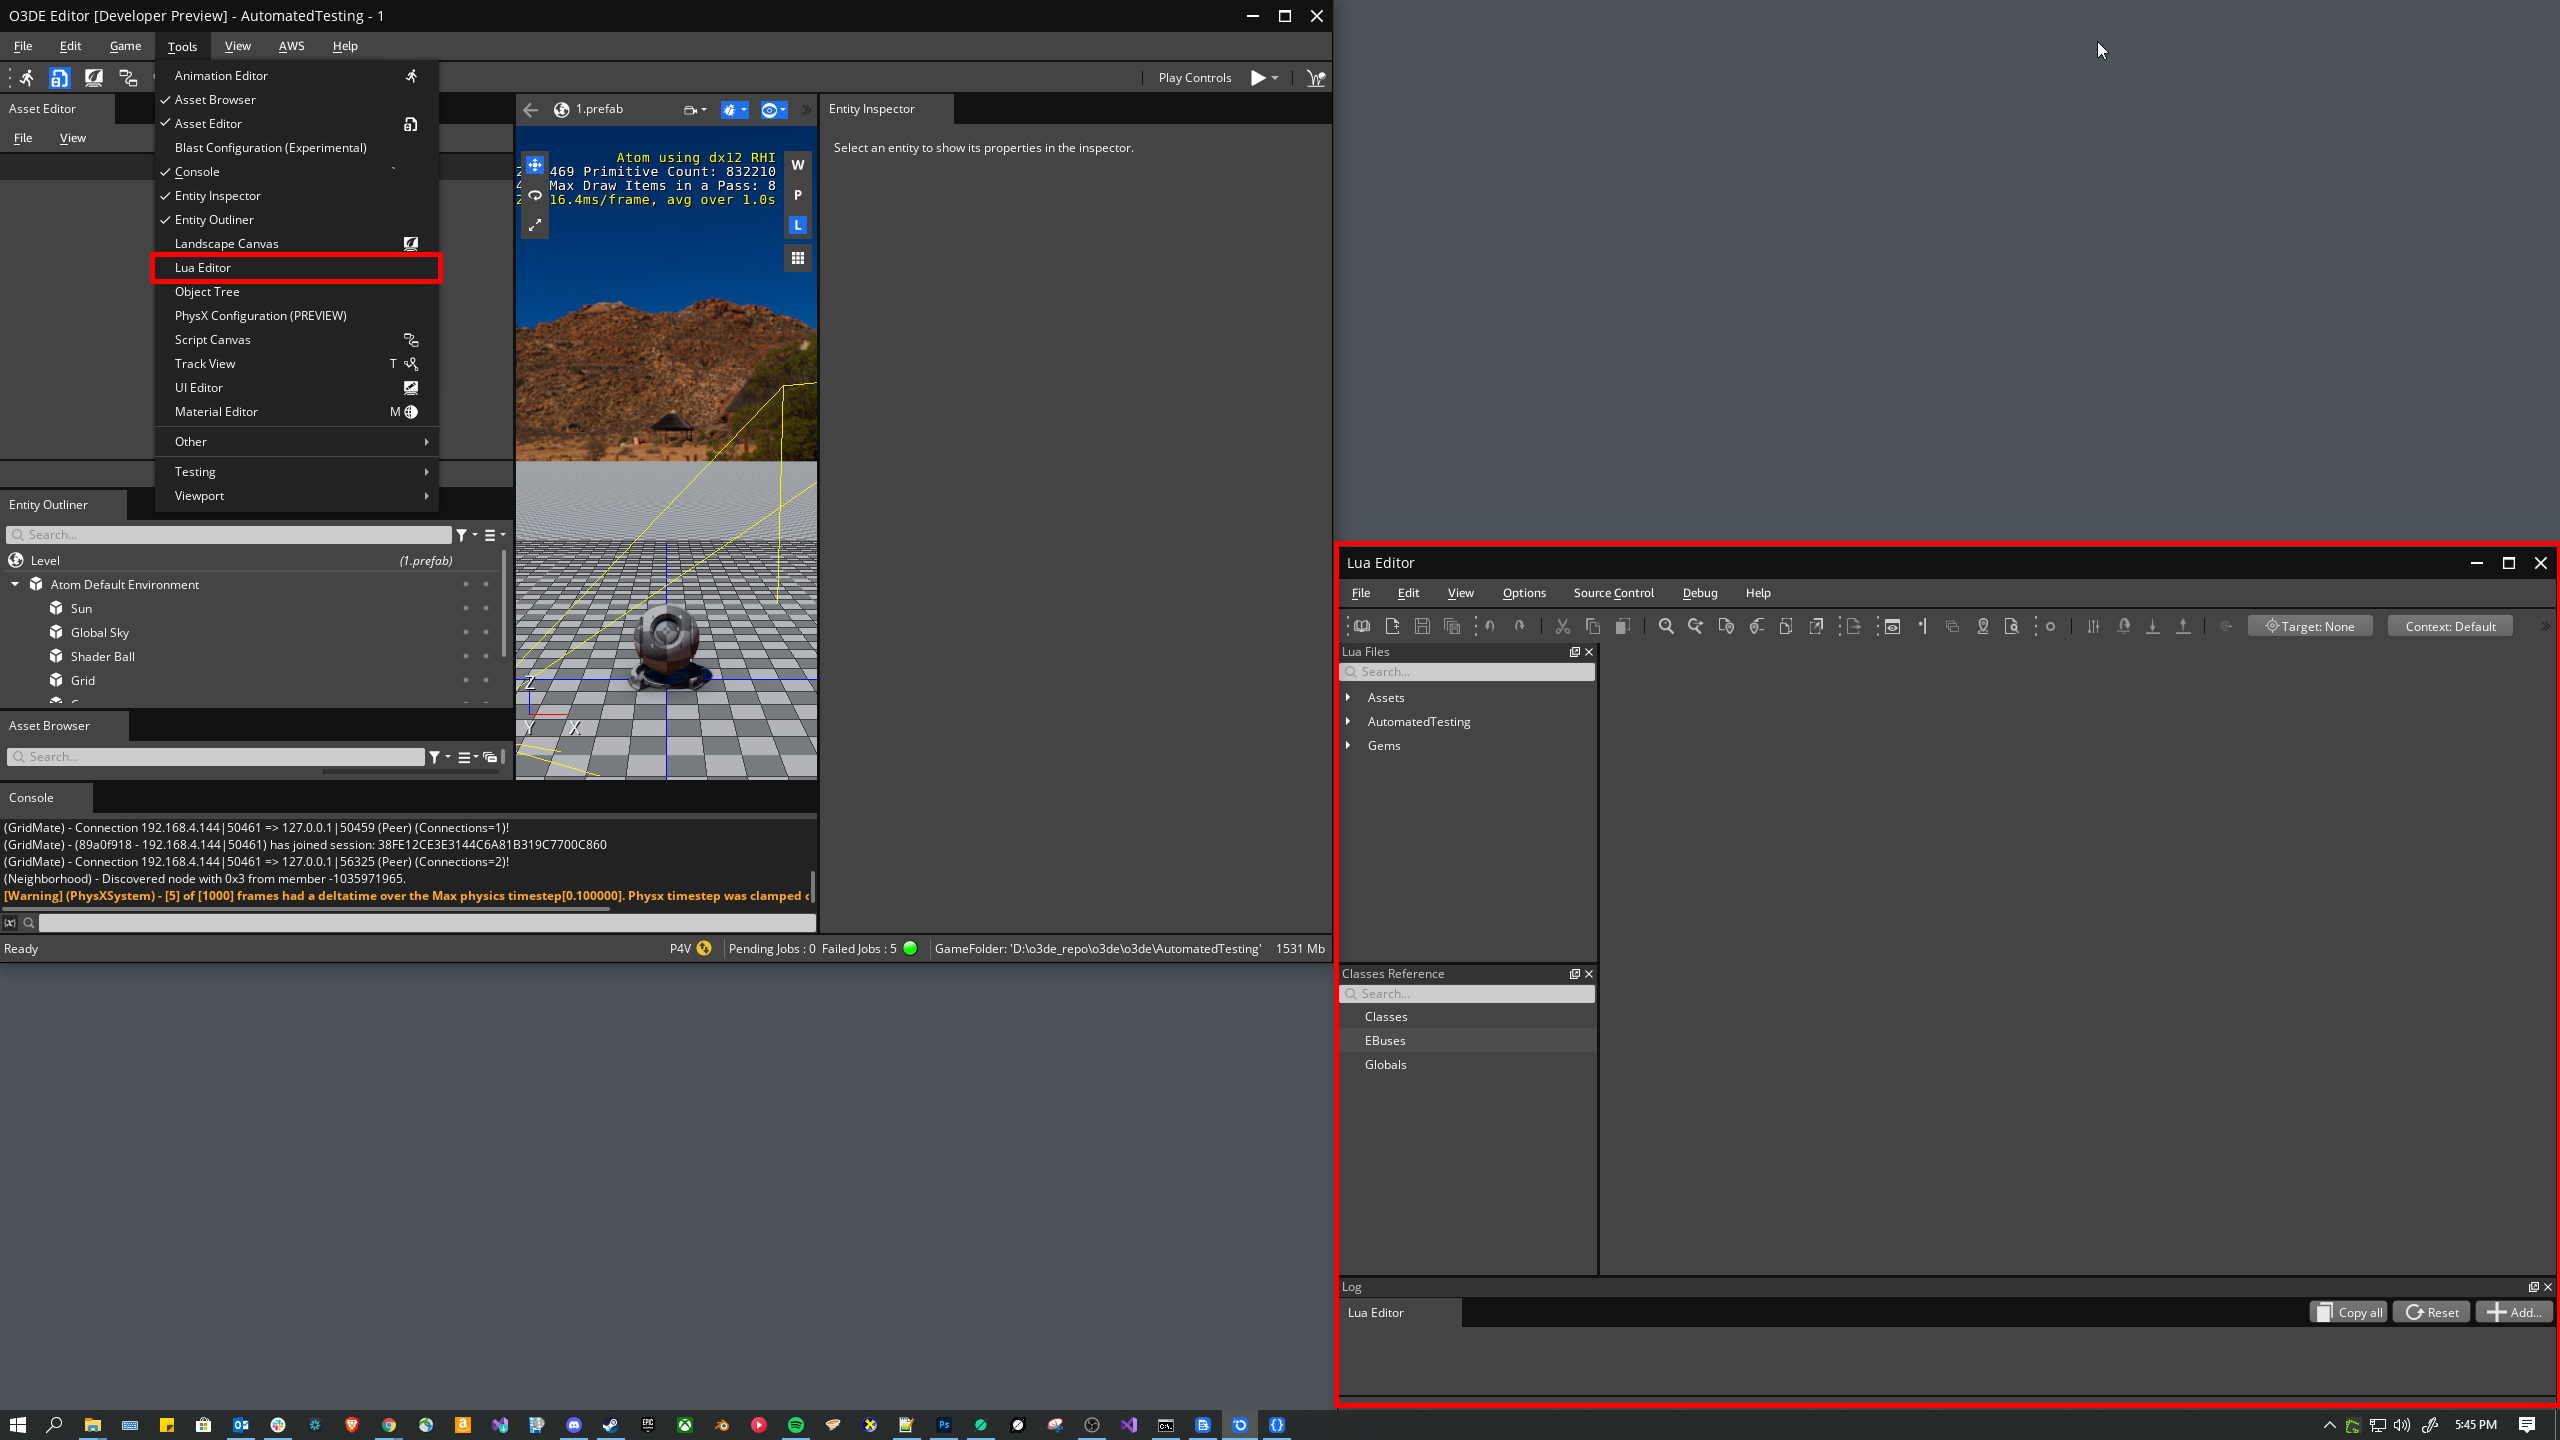Open viewport camera dropdown

[695, 110]
